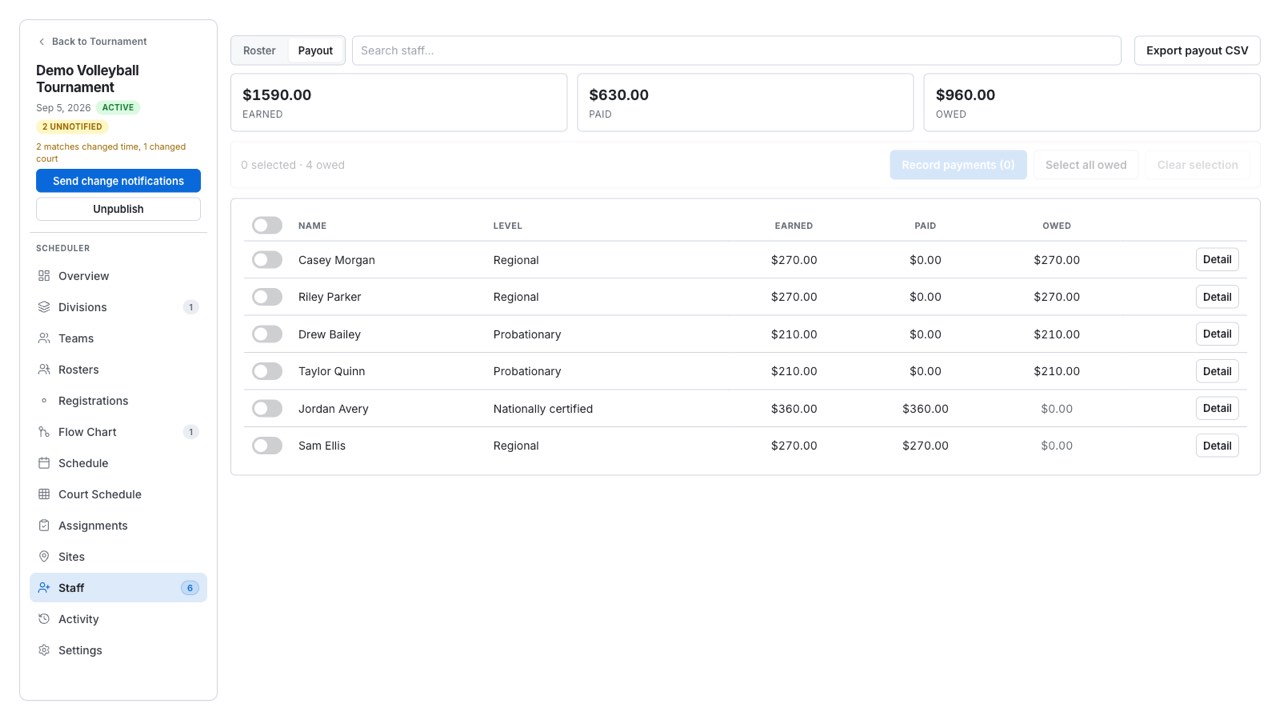Toggle selection switch for Sam Ellis

[x=267, y=445]
